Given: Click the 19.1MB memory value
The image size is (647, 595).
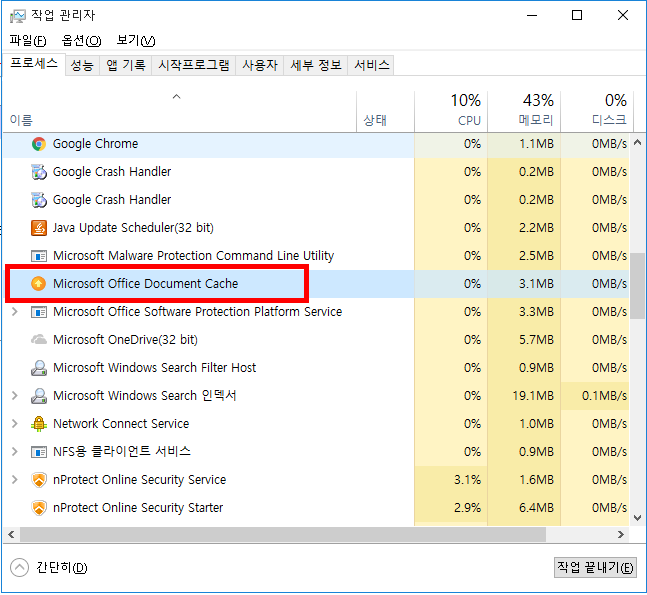Looking at the screenshot, I should click(x=533, y=396).
